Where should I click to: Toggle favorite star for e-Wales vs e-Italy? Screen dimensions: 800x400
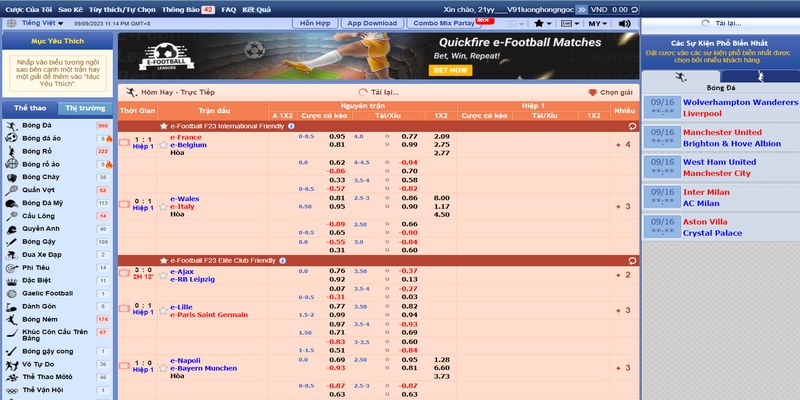163,207
